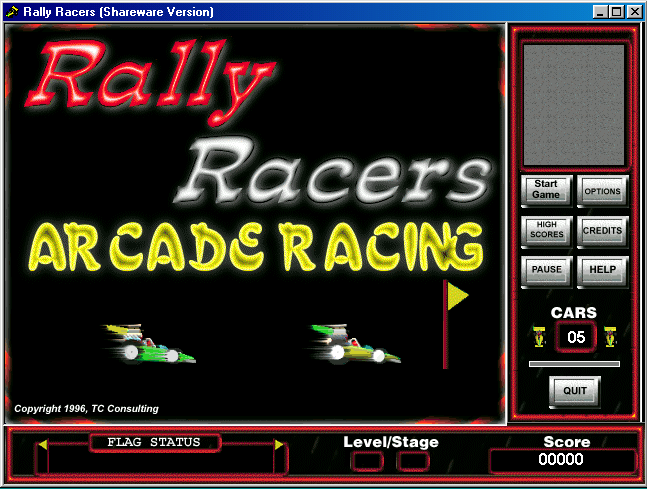Open the HELP button
This screenshot has width=647, height=489.
pyautogui.click(x=602, y=270)
